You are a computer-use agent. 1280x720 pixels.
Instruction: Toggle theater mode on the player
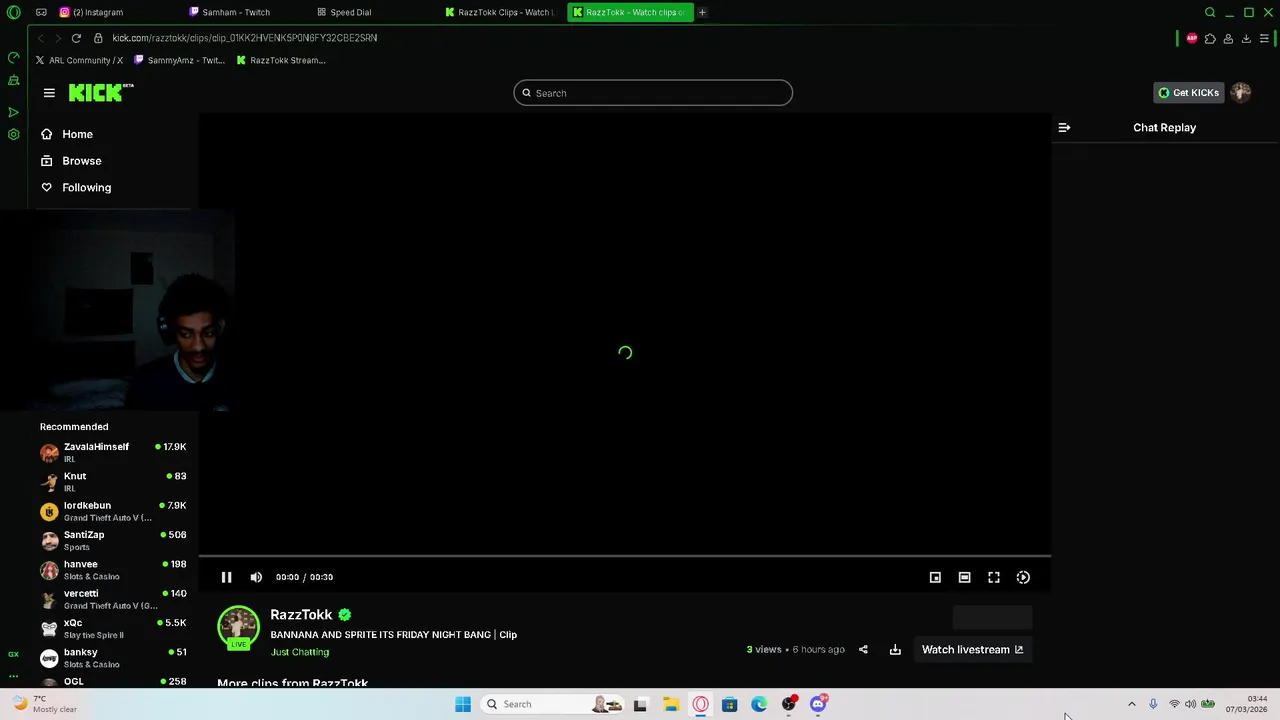pyautogui.click(x=964, y=577)
